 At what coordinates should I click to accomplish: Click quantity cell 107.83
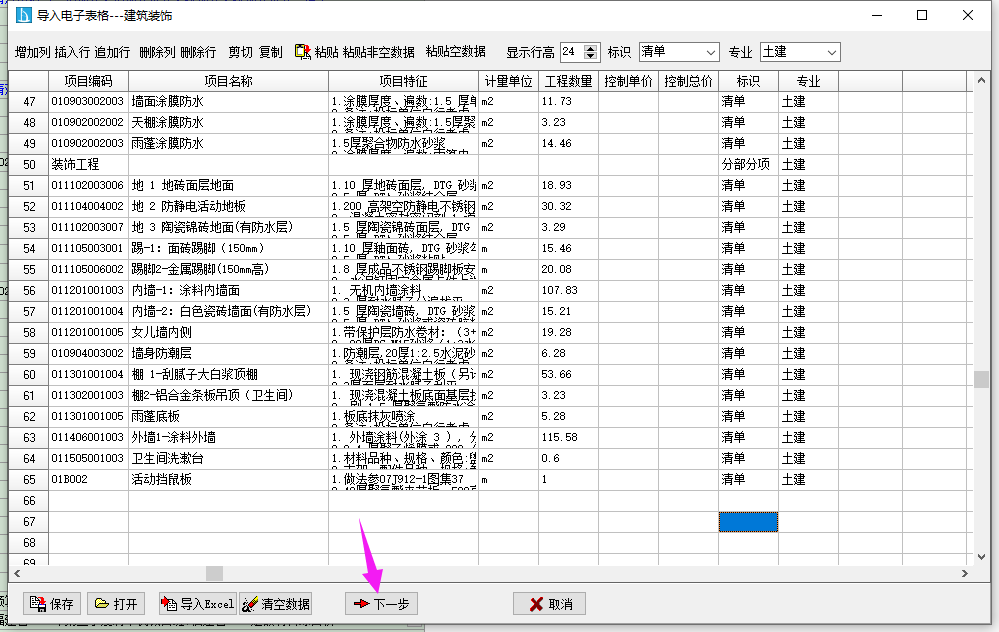tap(568, 291)
